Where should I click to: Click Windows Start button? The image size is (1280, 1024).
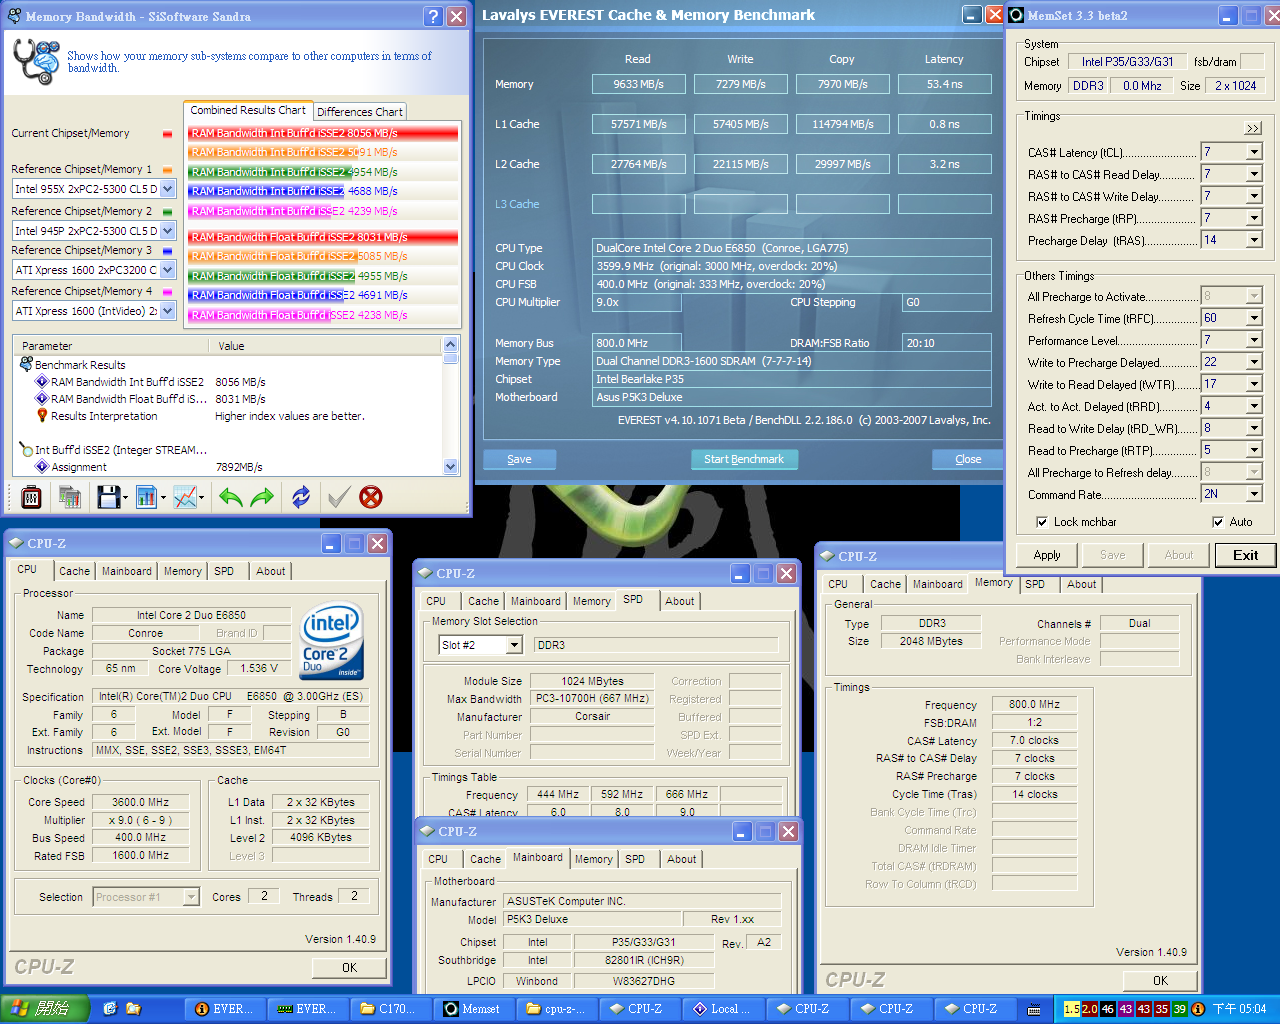click(x=45, y=1009)
